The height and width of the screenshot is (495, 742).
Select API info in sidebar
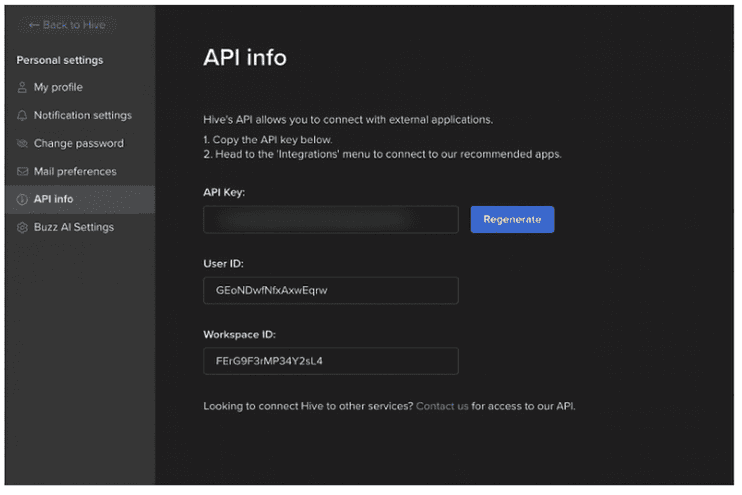(80, 199)
